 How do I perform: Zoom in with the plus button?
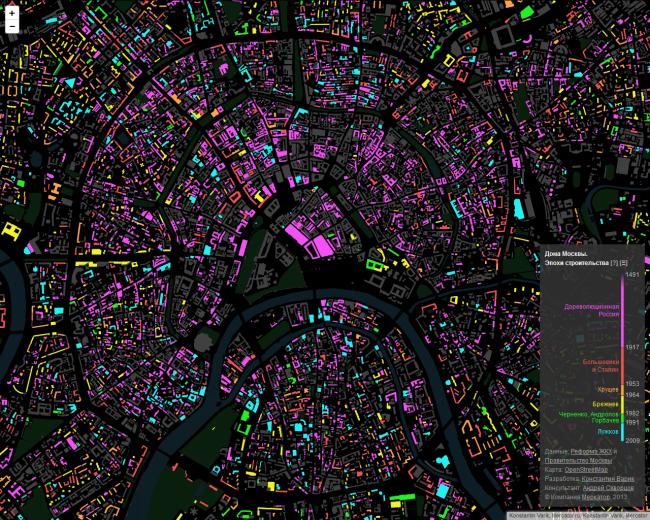[11, 14]
